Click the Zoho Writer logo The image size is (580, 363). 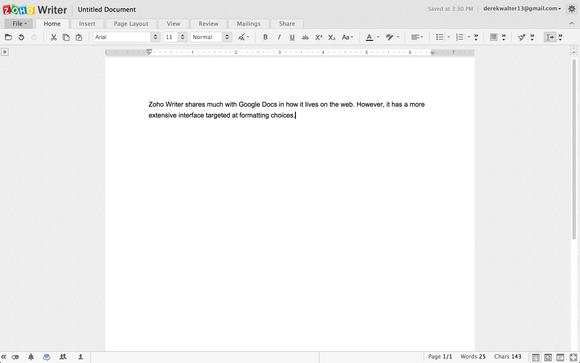tap(35, 10)
